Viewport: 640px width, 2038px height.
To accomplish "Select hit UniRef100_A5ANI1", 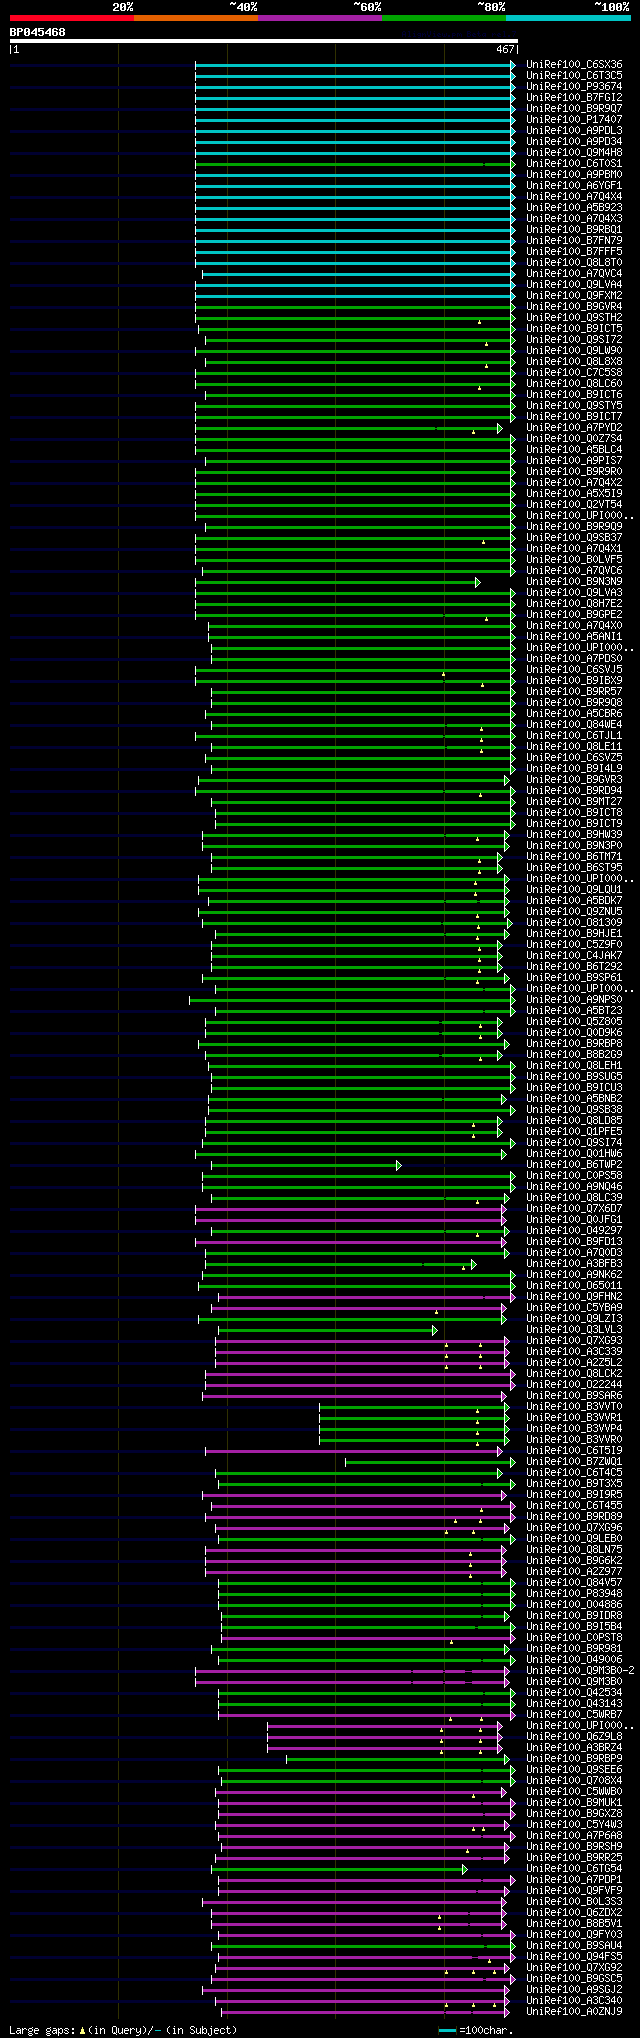I will 574,636.
